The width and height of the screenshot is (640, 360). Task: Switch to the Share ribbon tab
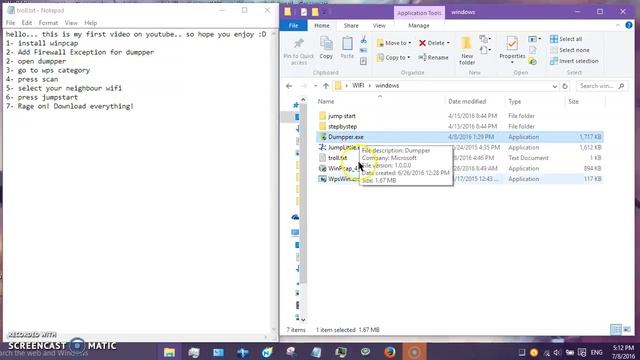[x=351, y=25]
